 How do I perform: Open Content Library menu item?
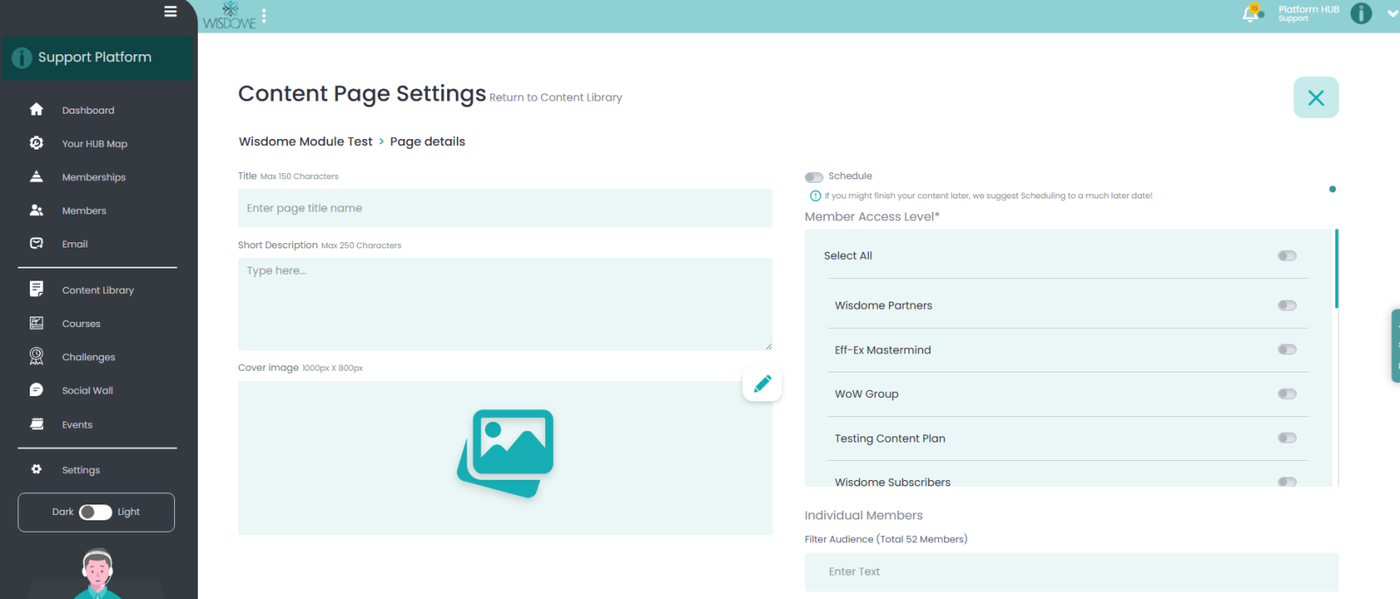98,290
